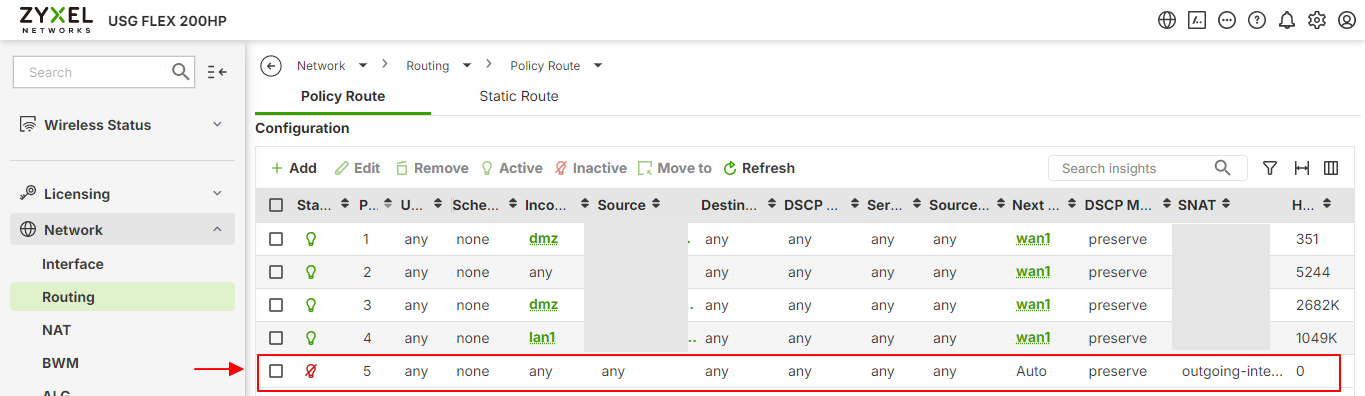Click the Wireless Status icon in sidebar

tap(27, 125)
